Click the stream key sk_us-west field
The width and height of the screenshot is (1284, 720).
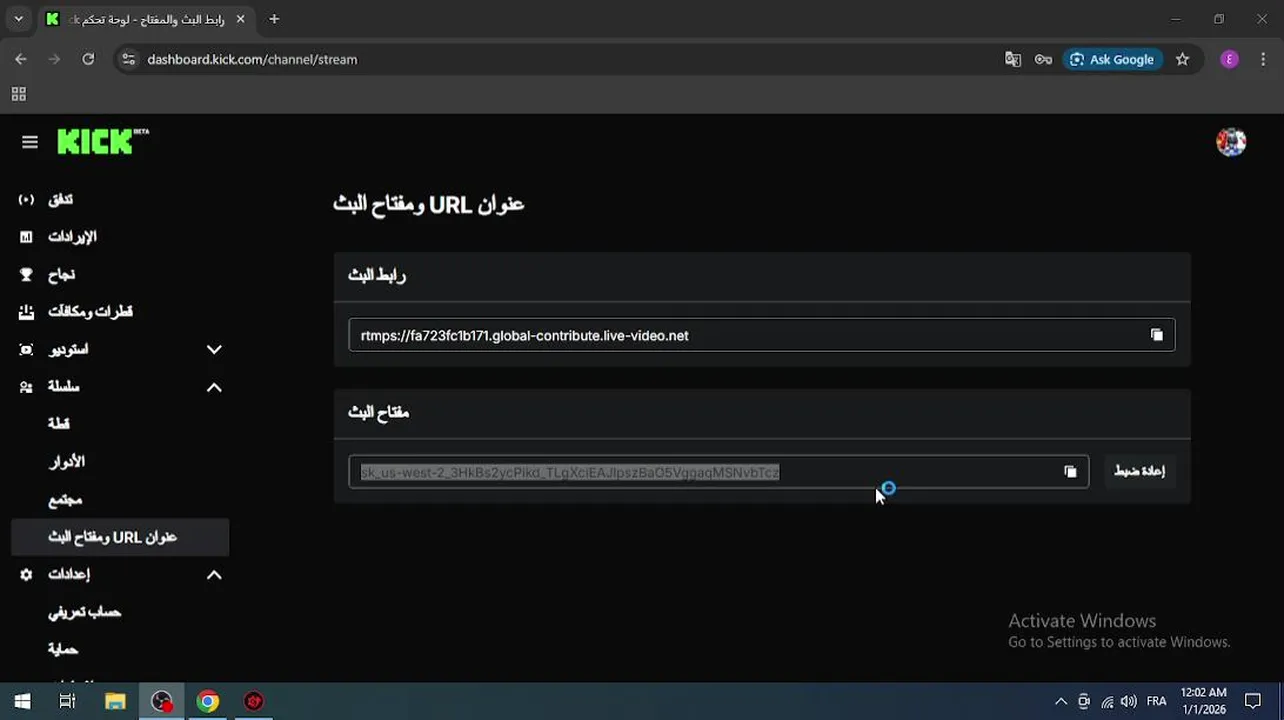click(x=718, y=472)
